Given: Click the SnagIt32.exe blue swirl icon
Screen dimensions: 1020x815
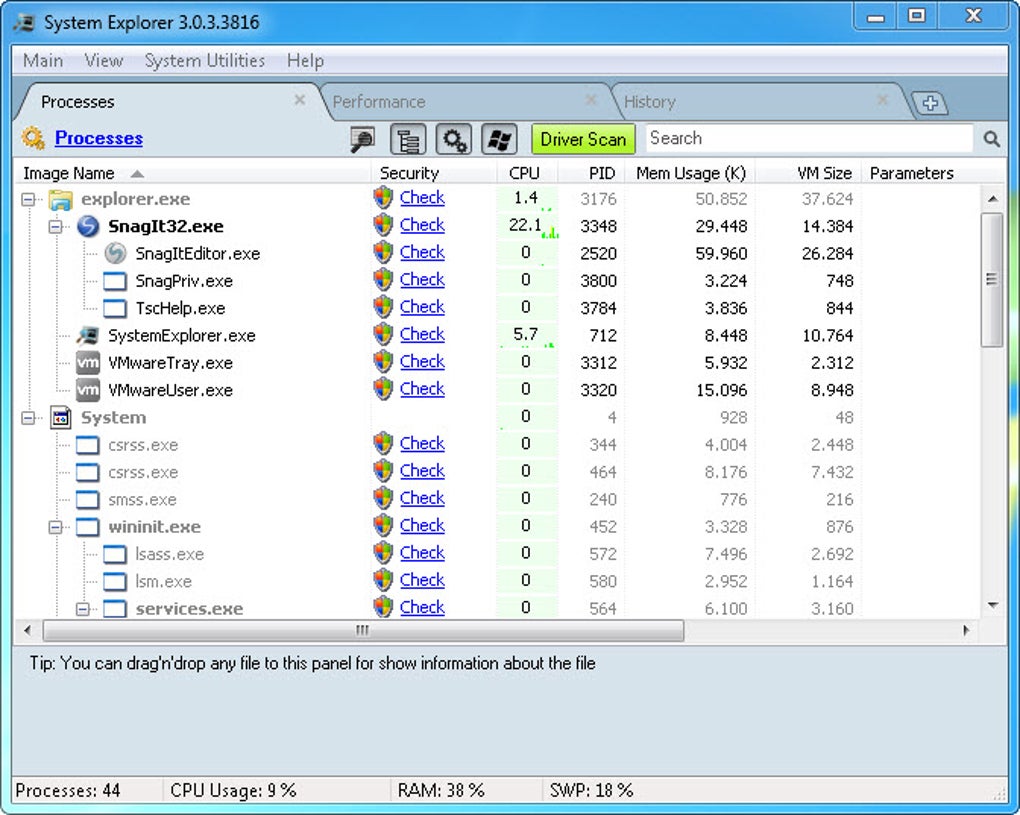Looking at the screenshot, I should tap(88, 226).
